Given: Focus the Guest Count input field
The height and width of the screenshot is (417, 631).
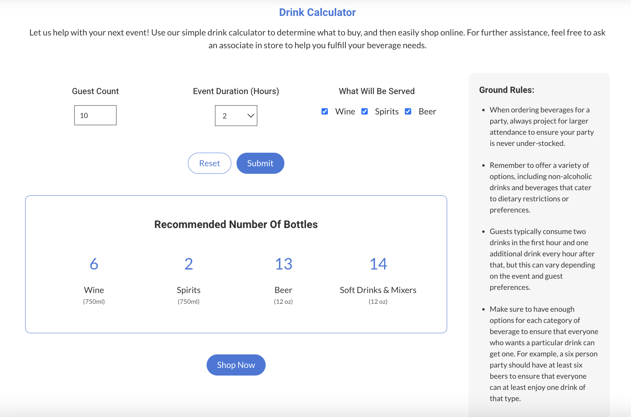Looking at the screenshot, I should tap(95, 115).
